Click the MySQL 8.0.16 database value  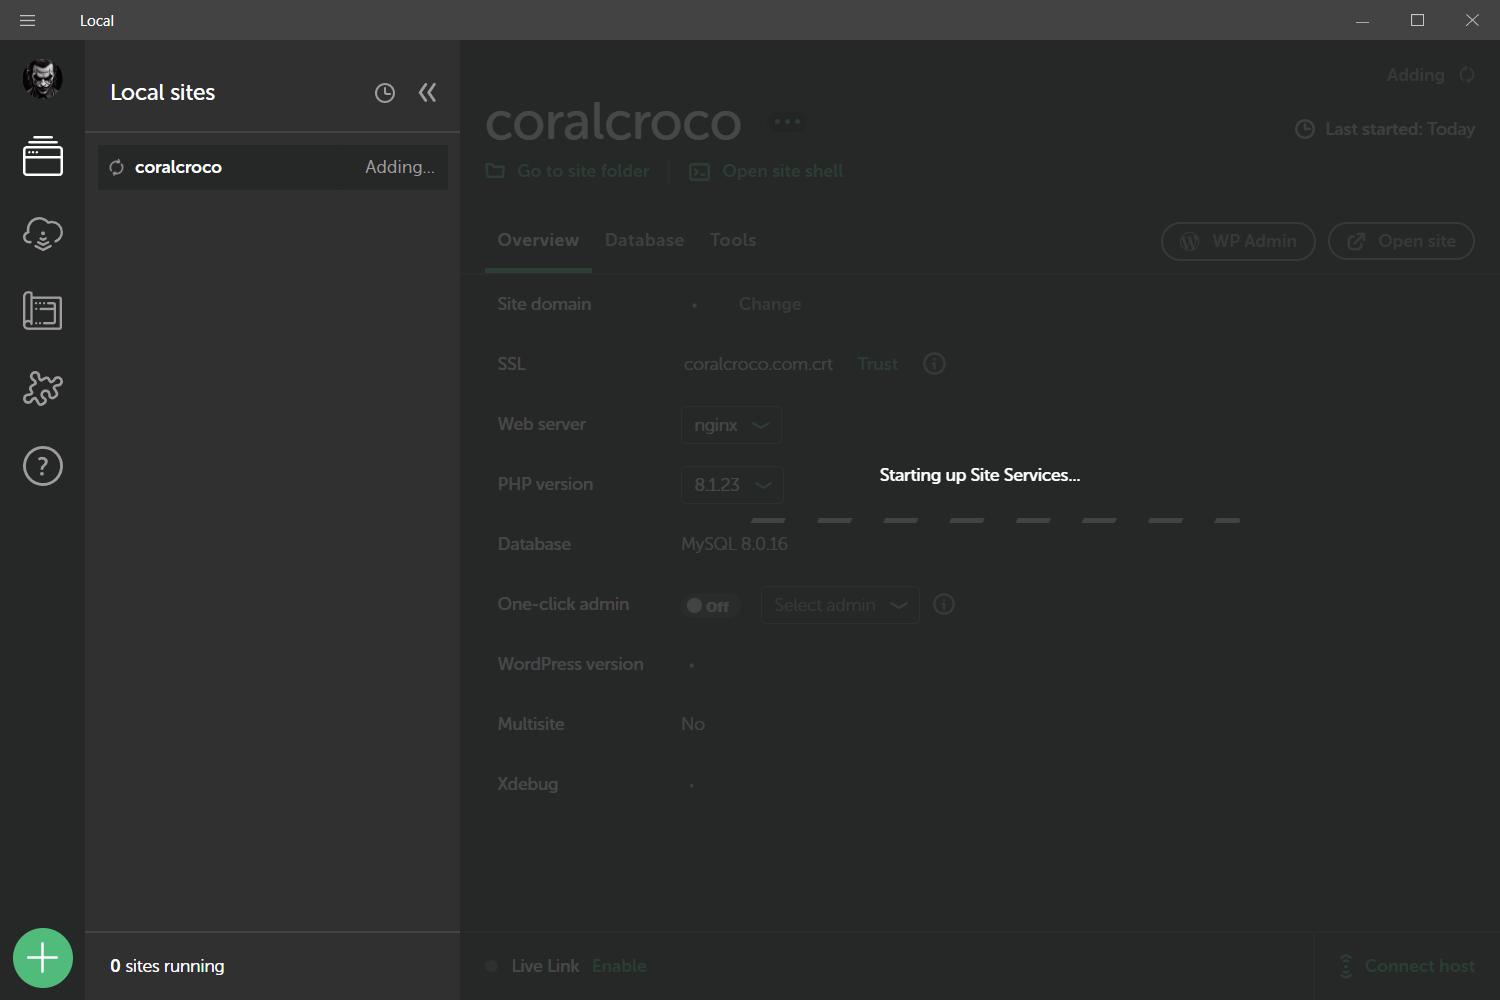click(735, 544)
